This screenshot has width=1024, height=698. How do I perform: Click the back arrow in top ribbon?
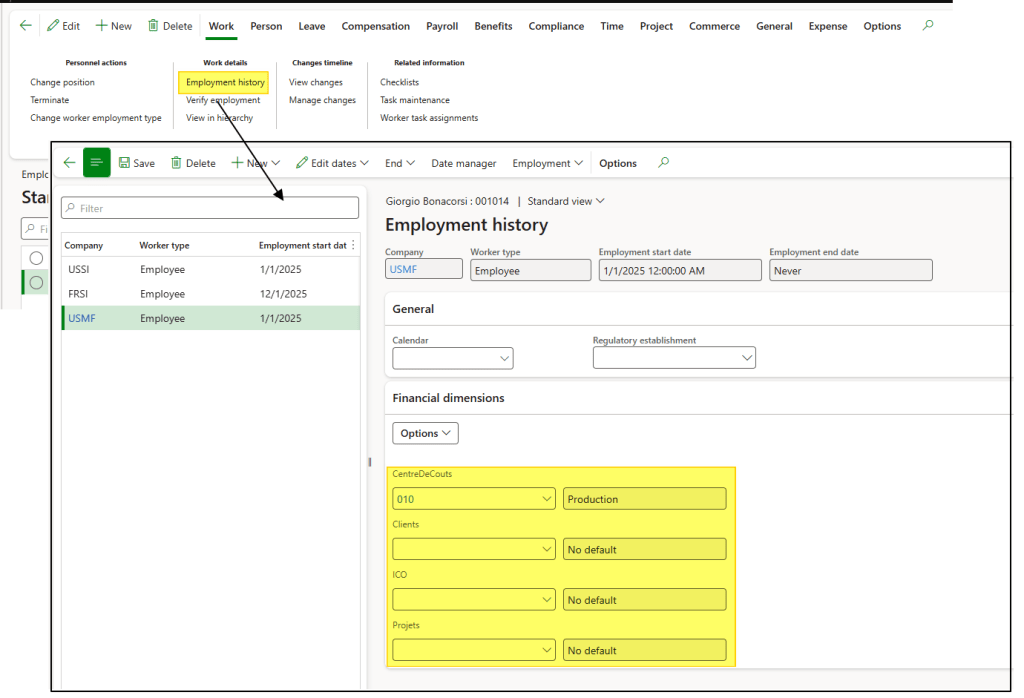tap(26, 26)
